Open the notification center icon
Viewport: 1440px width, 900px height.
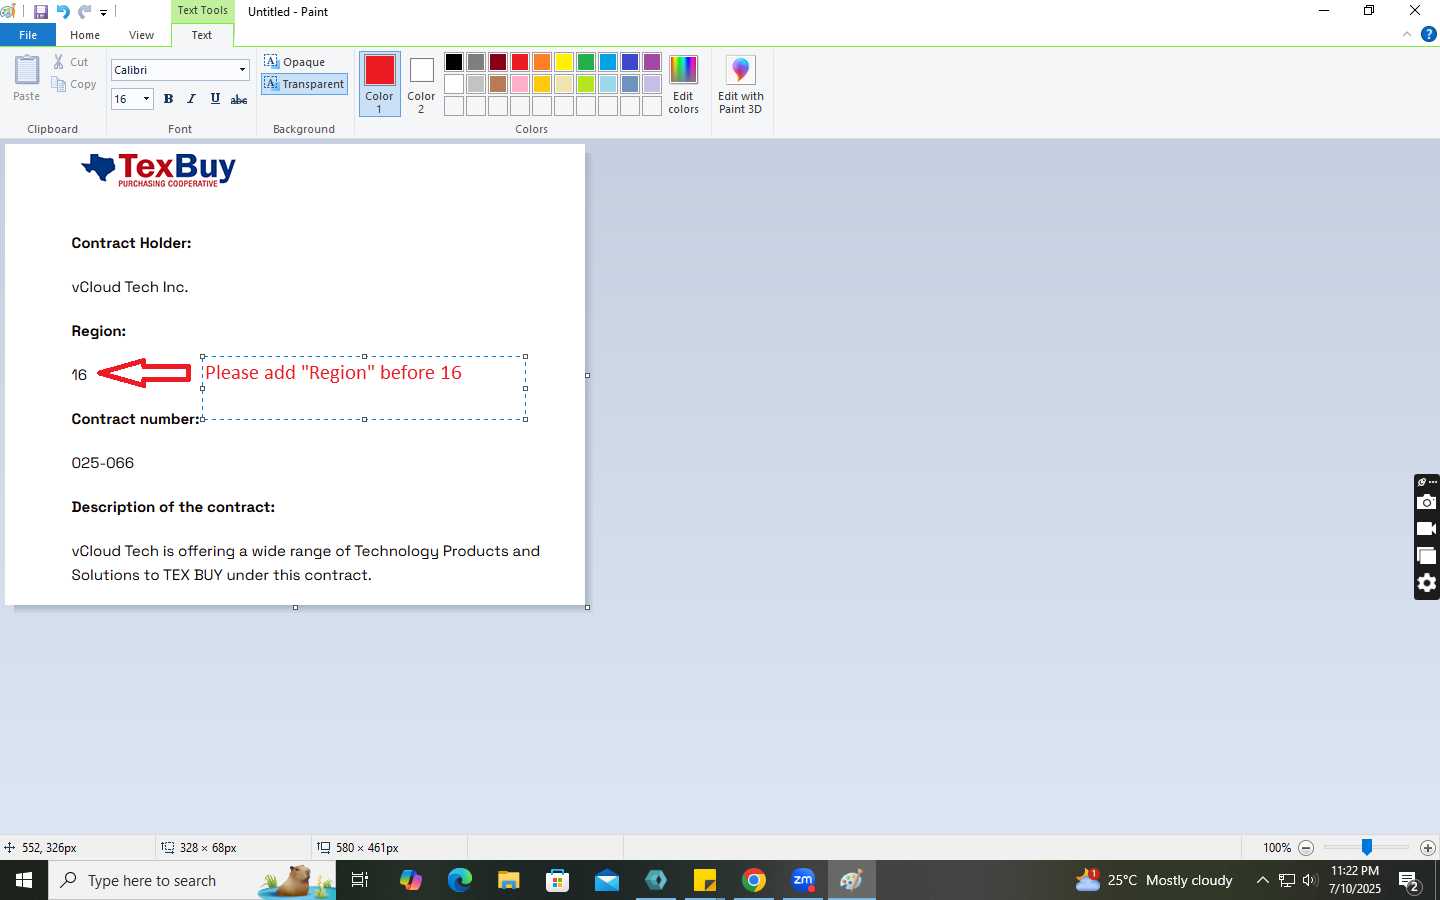click(x=1410, y=881)
